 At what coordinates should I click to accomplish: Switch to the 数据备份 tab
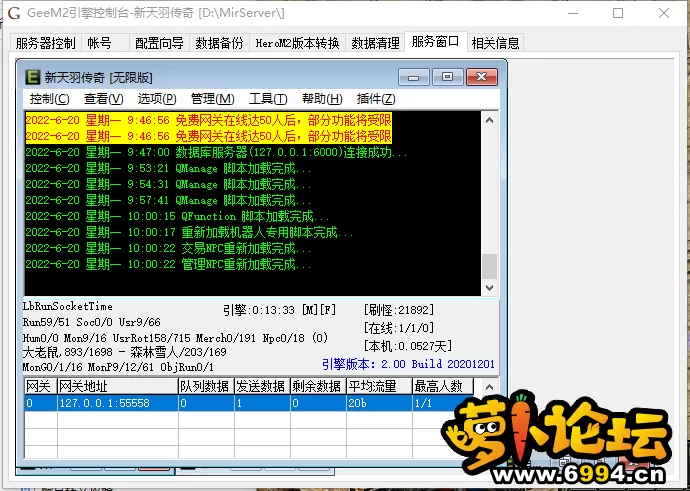(220, 43)
